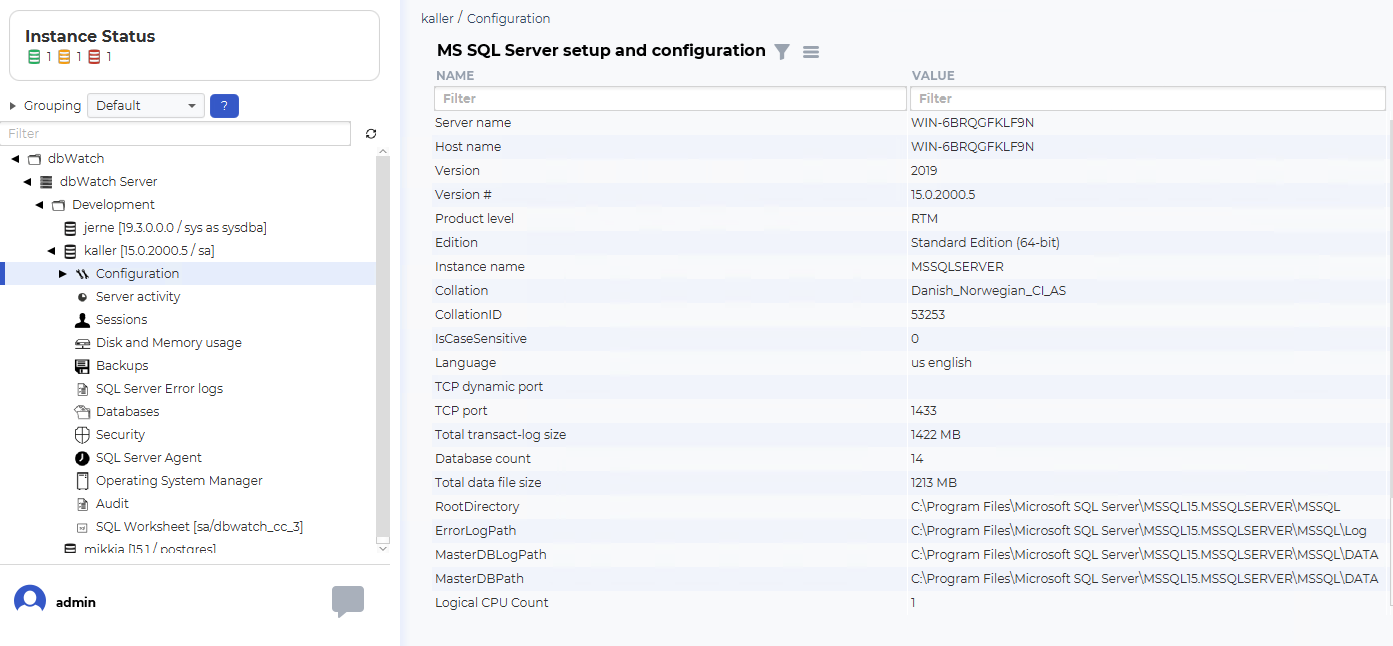Open the chat message bubble icon
The height and width of the screenshot is (646, 1393).
coord(348,601)
